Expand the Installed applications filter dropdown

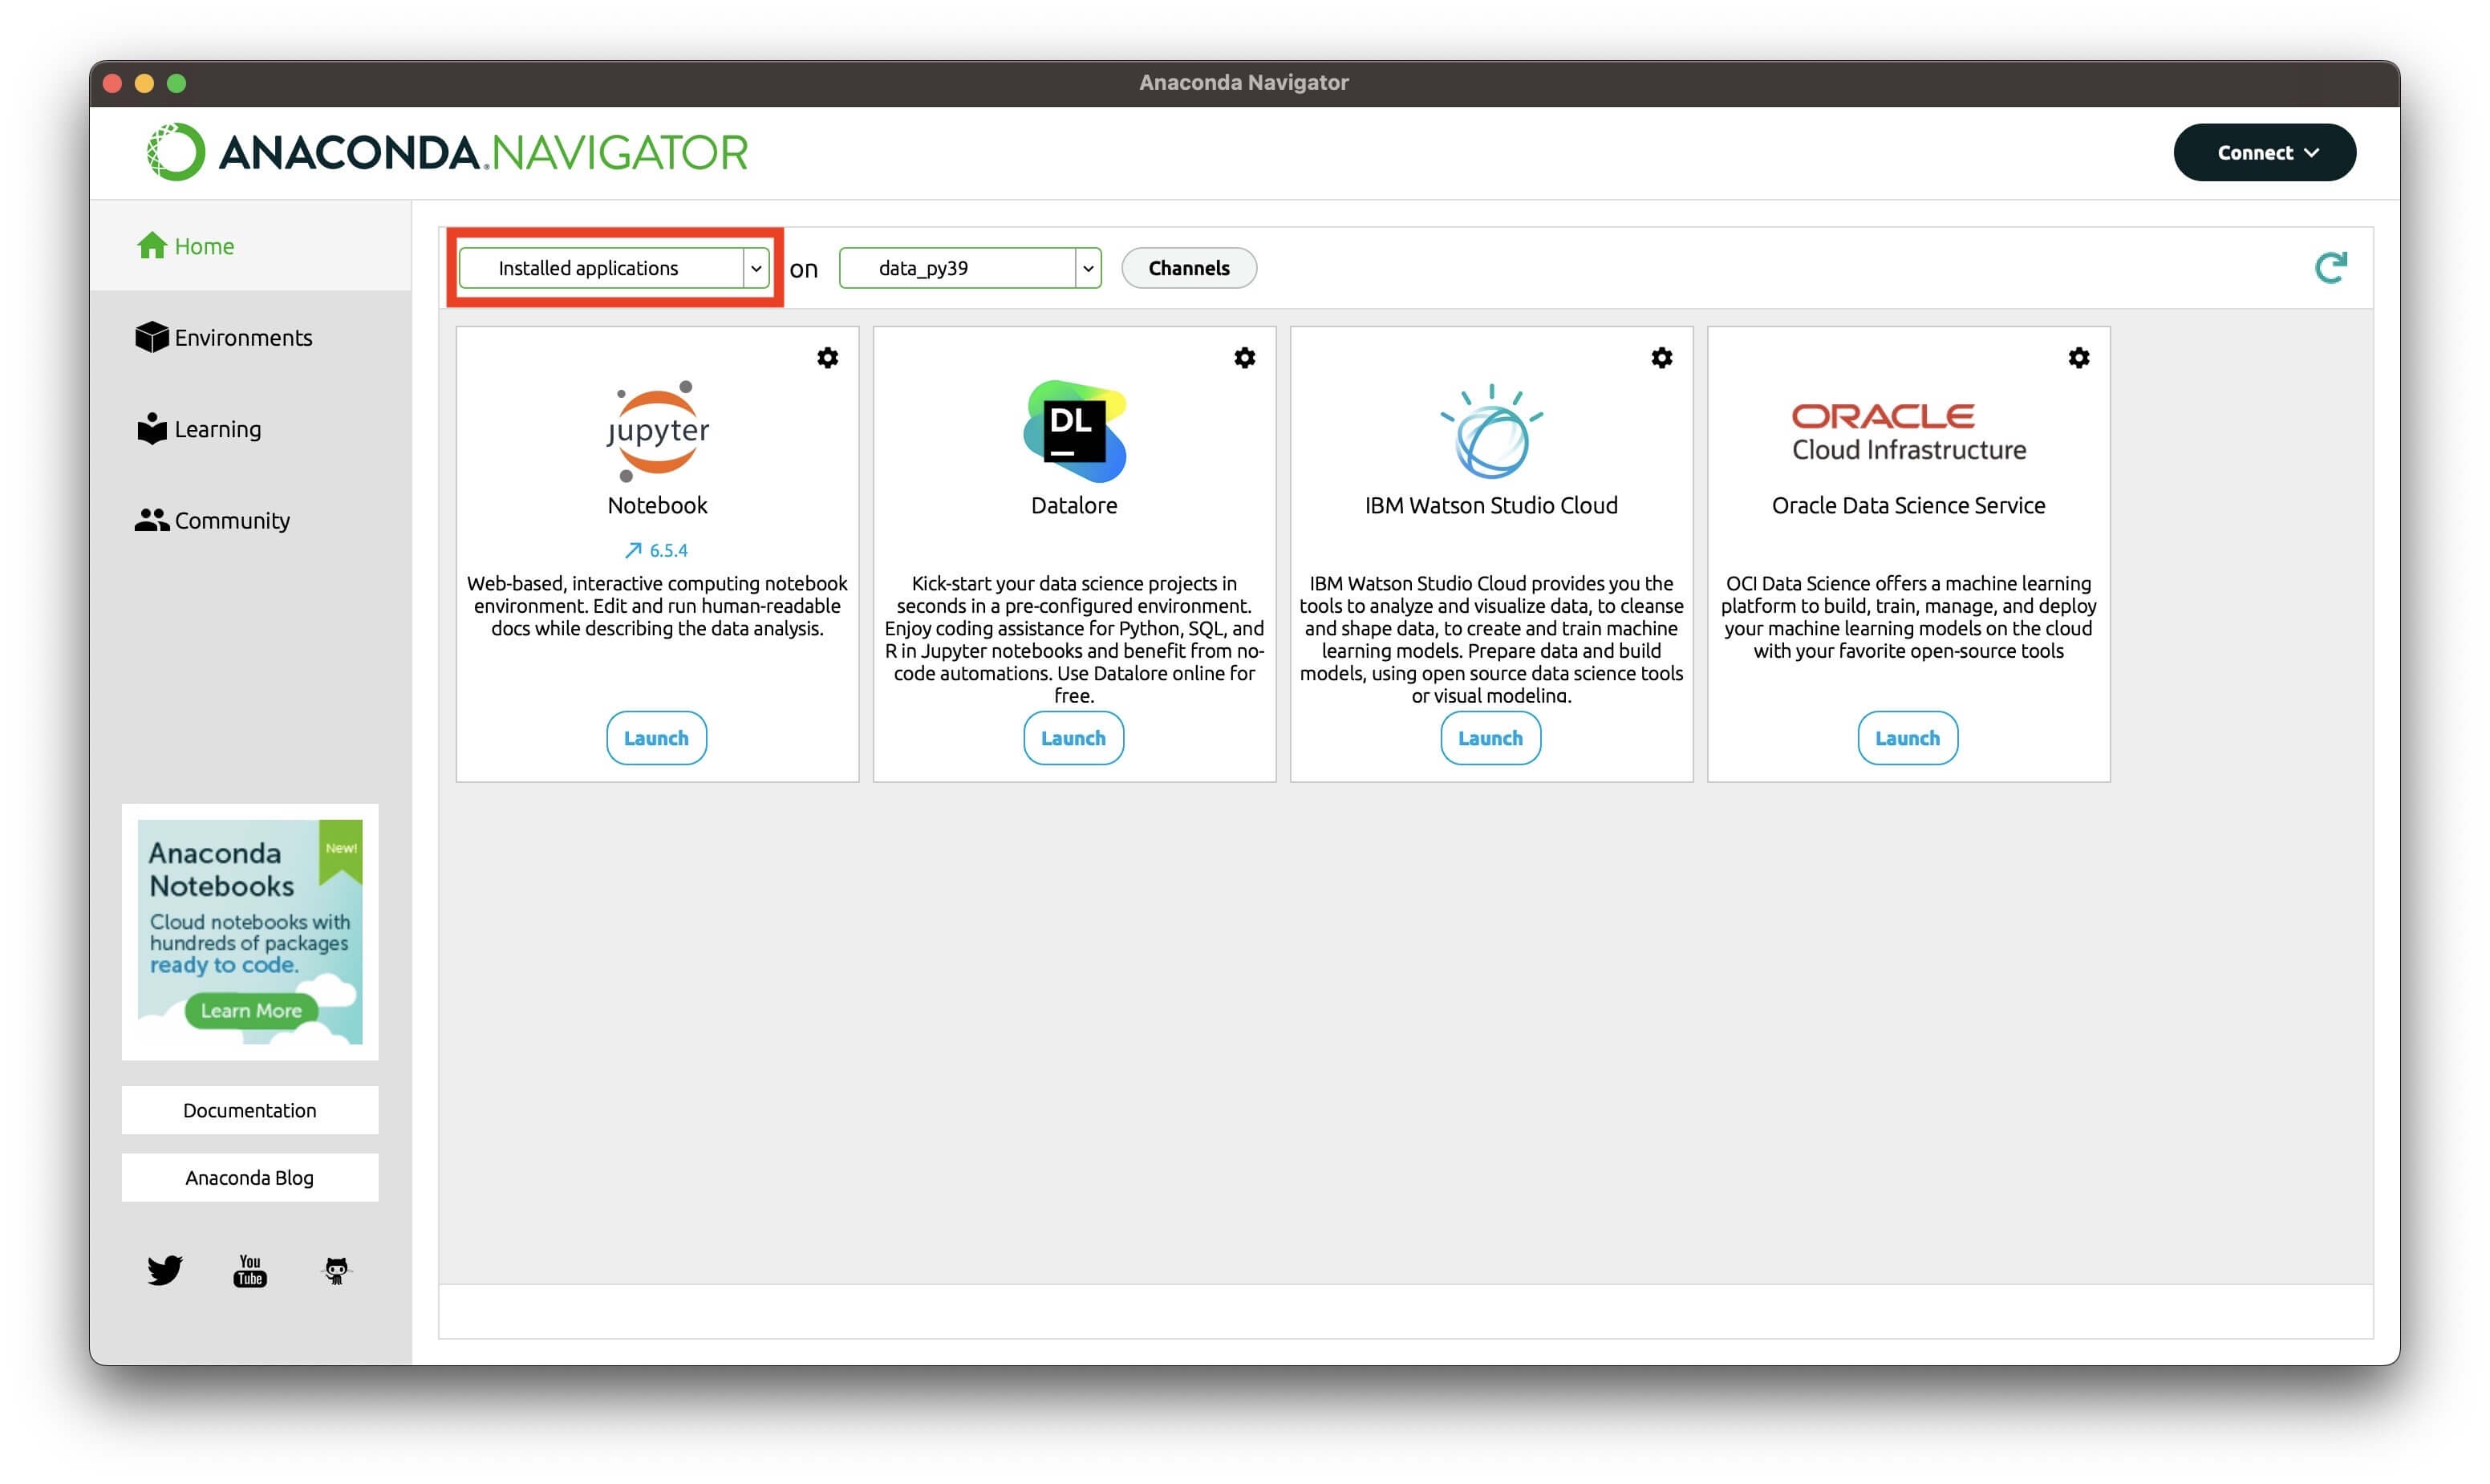756,268
